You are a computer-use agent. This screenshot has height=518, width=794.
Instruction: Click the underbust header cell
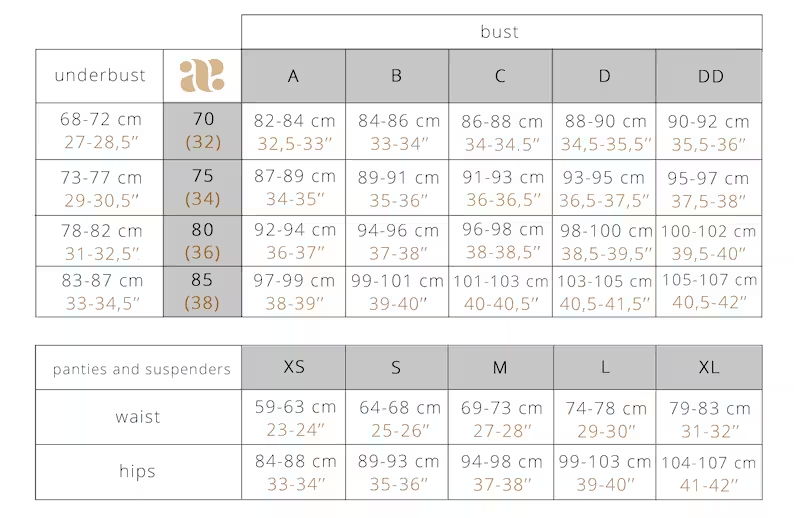tap(100, 76)
